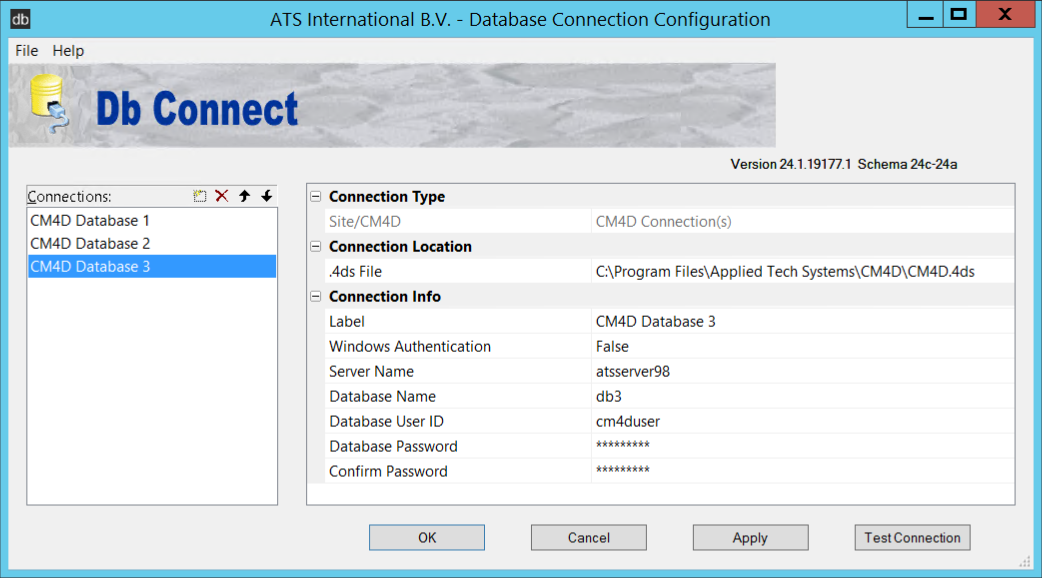
Task: Click the Connection Location section header
Action: tap(400, 246)
